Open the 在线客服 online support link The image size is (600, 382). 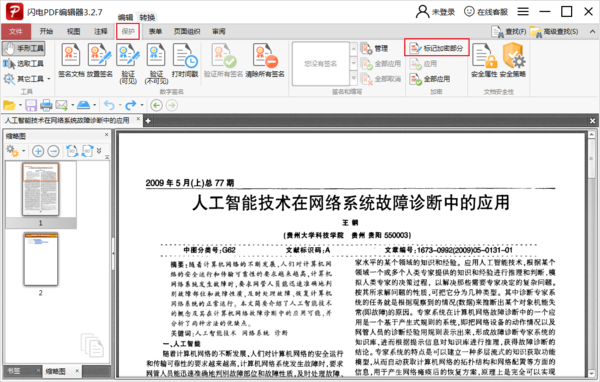486,12
